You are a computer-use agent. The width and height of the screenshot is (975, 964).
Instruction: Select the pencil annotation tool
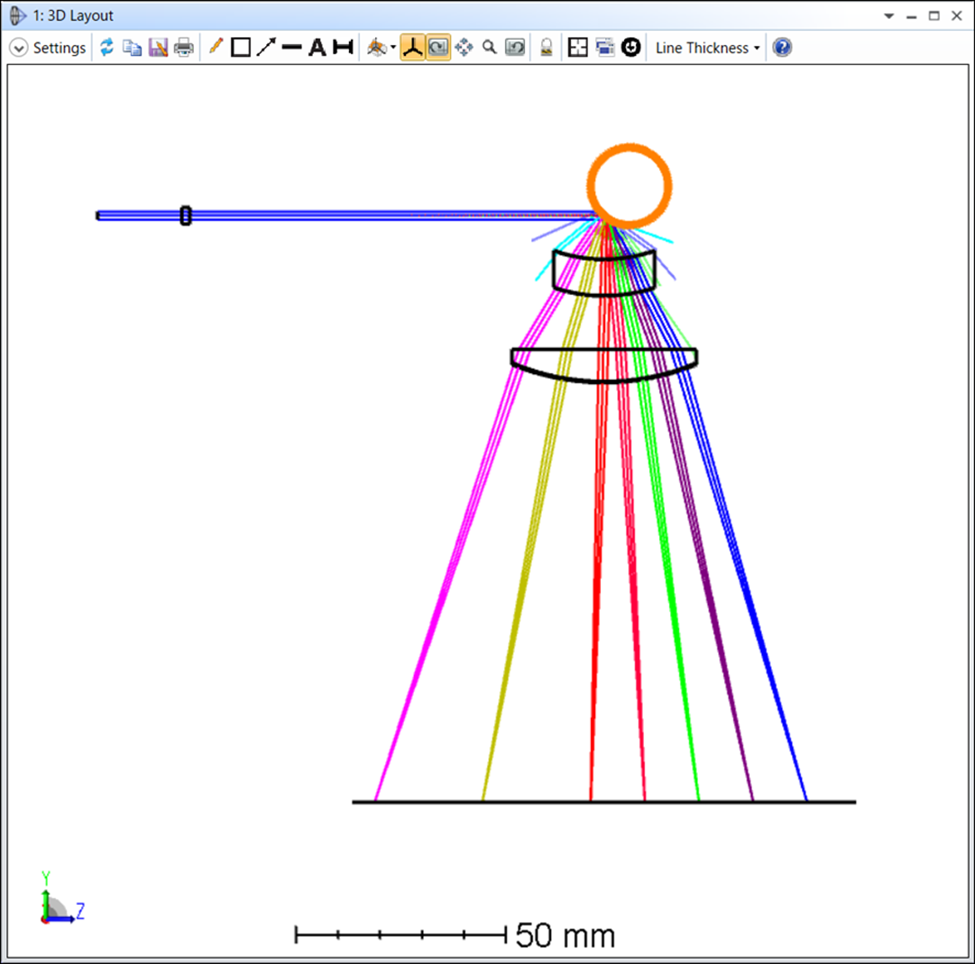(x=215, y=47)
